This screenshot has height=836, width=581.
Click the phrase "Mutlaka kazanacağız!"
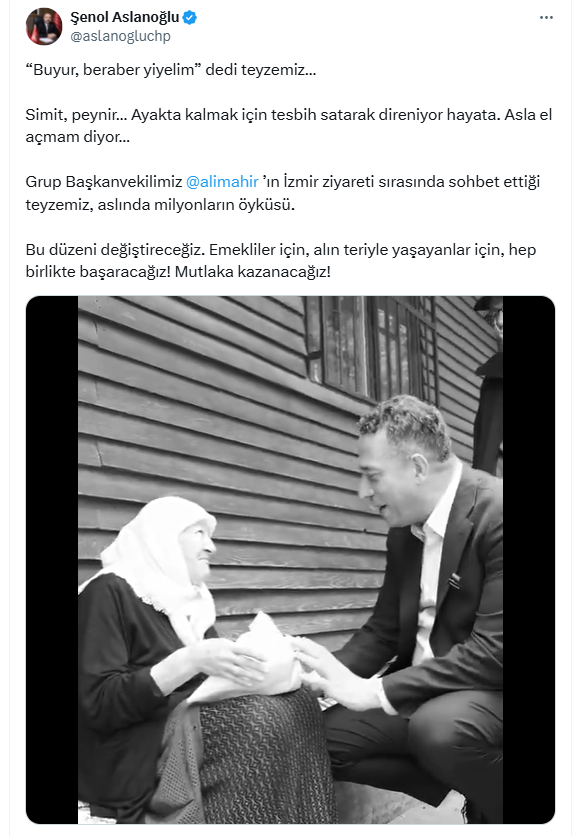[x=253, y=272]
